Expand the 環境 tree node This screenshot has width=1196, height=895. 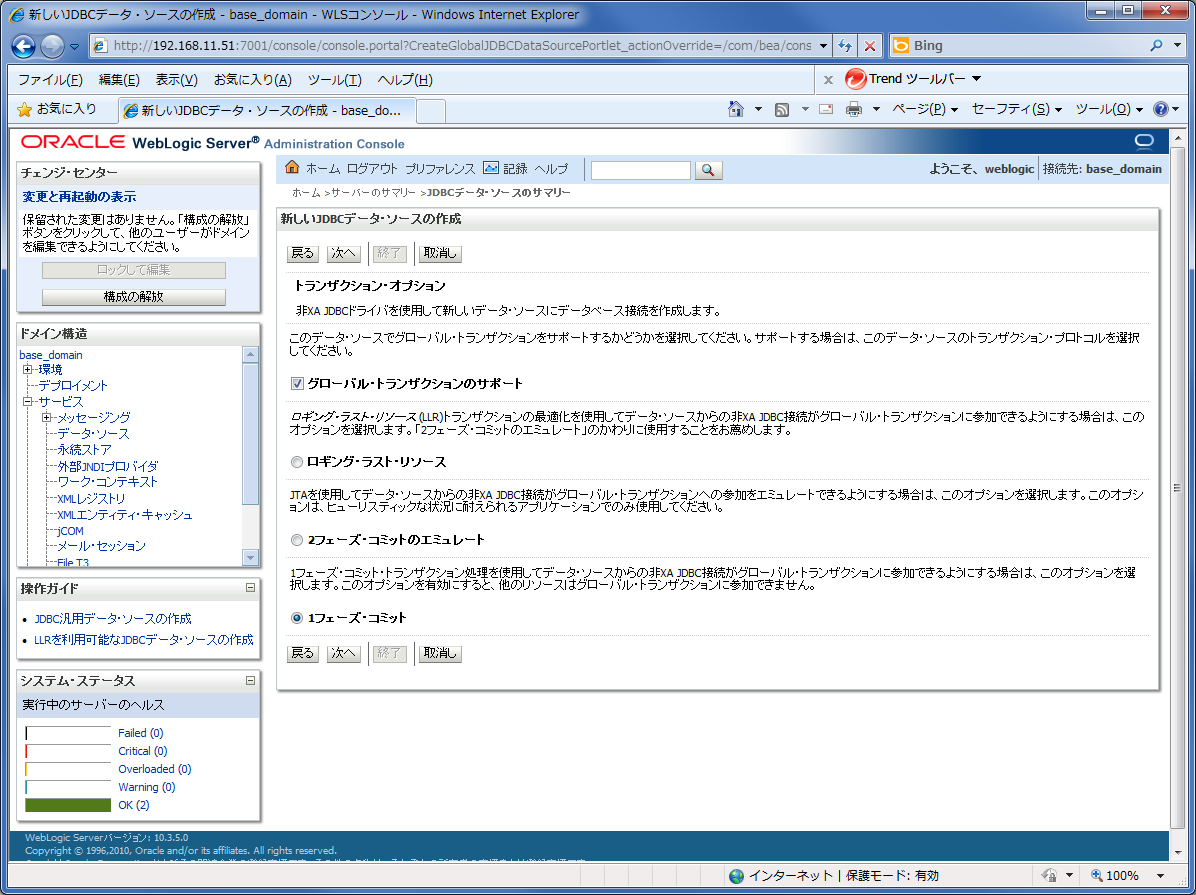pyautogui.click(x=27, y=369)
